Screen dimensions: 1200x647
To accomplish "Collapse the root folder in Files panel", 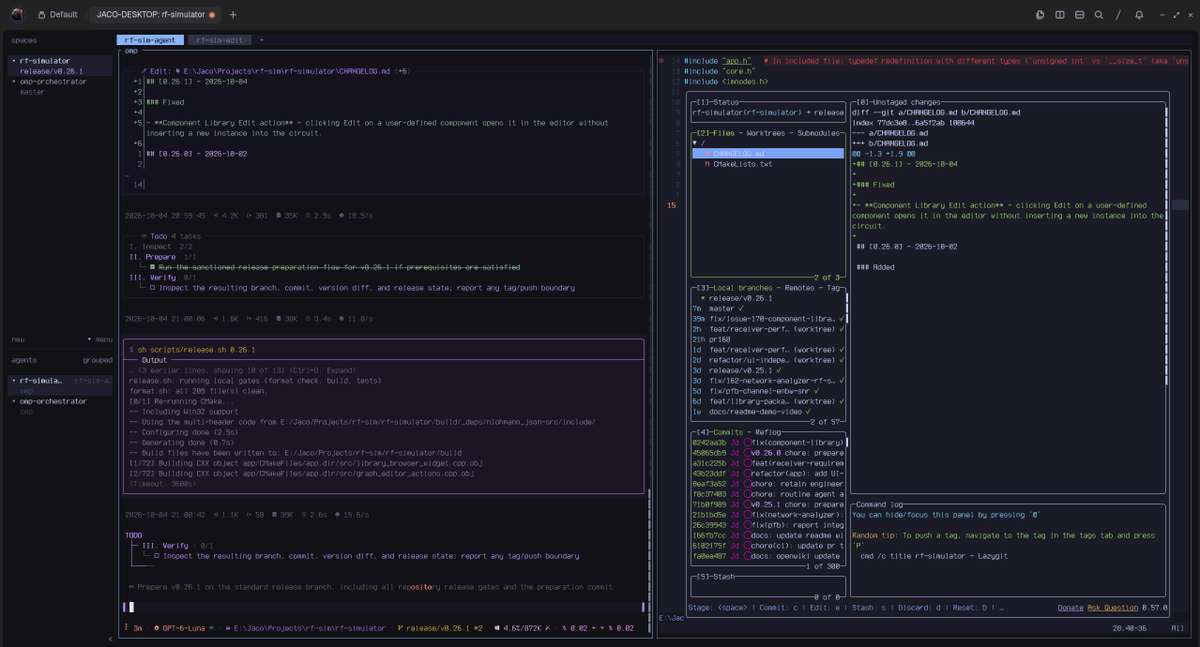I will [695, 143].
